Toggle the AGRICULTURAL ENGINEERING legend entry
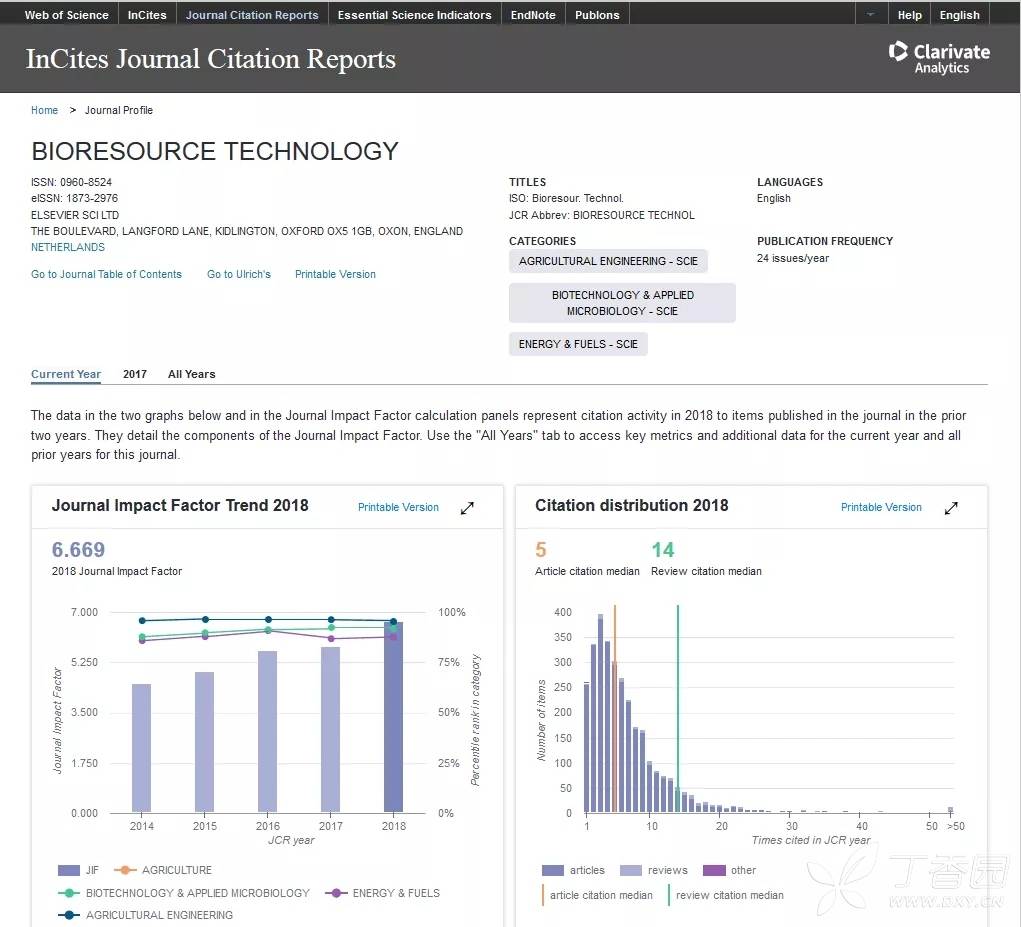Viewport: 1021px width, 927px height. click(145, 915)
